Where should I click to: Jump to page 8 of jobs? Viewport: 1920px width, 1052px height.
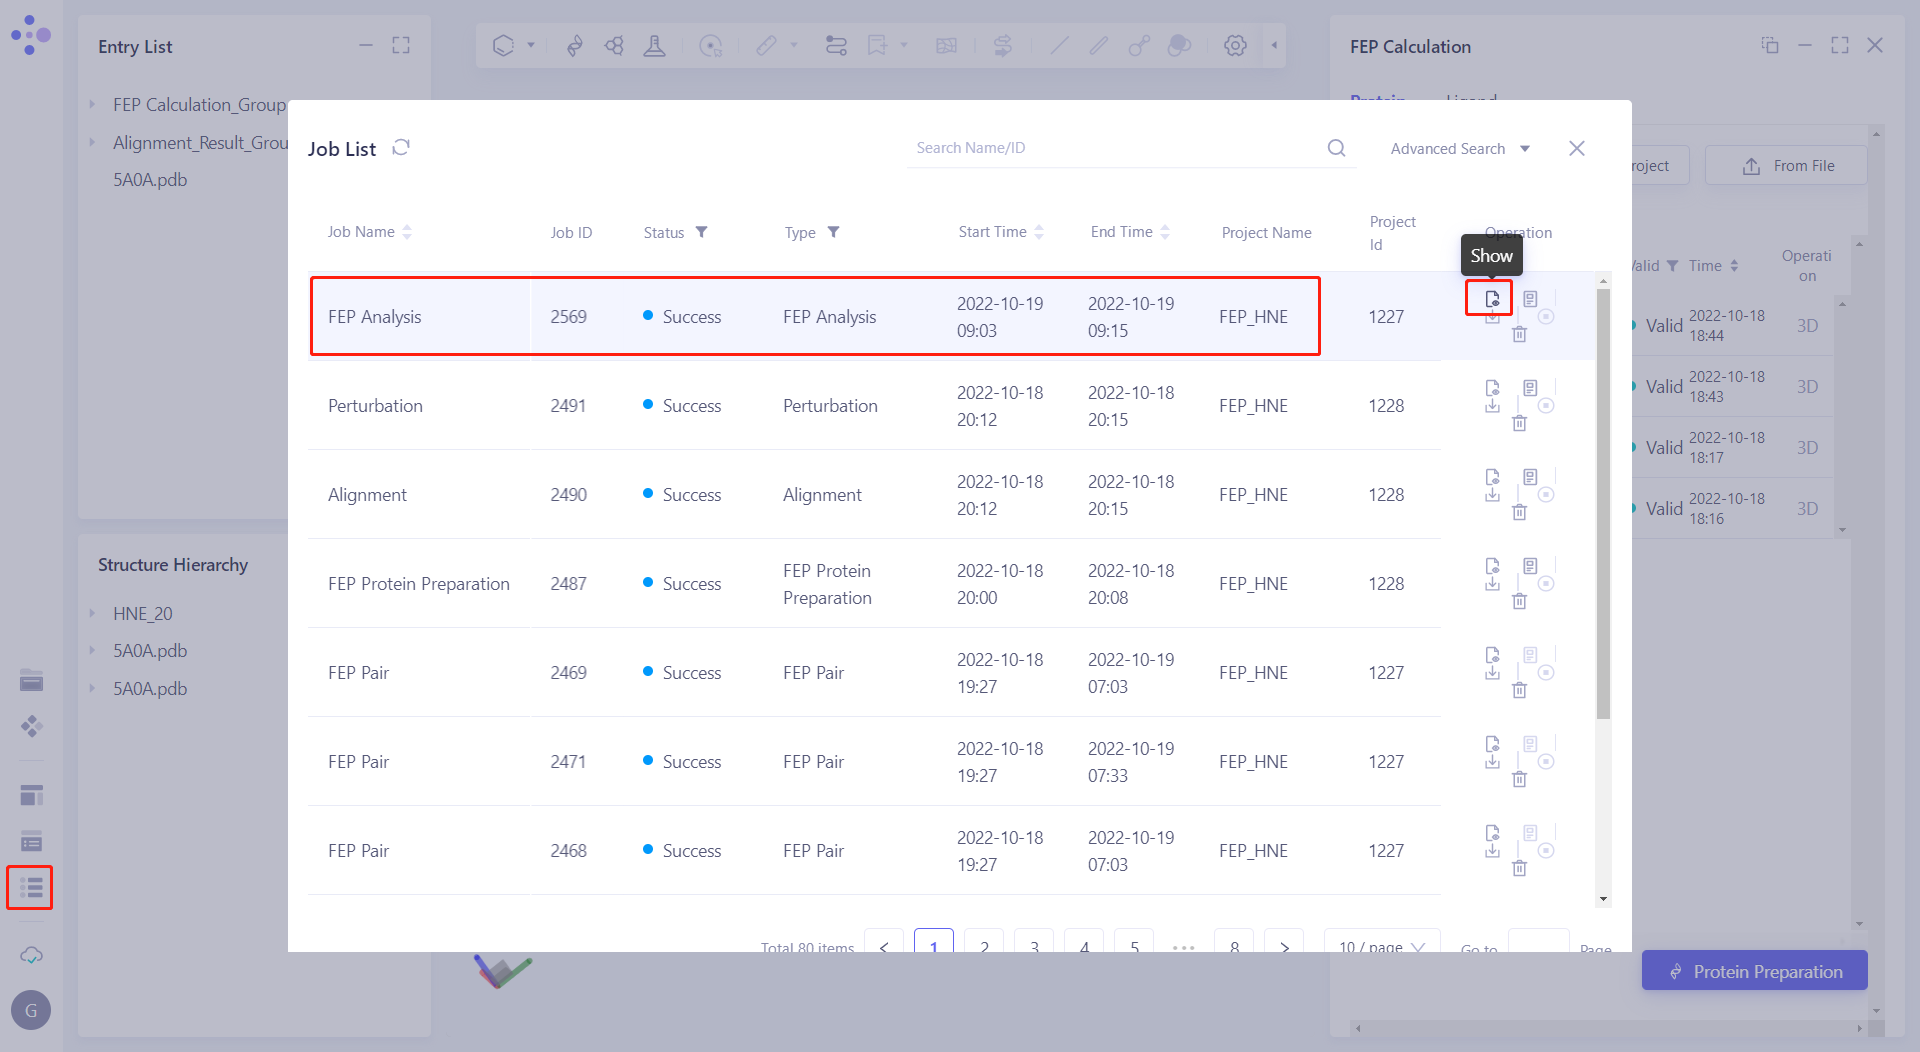click(x=1234, y=945)
